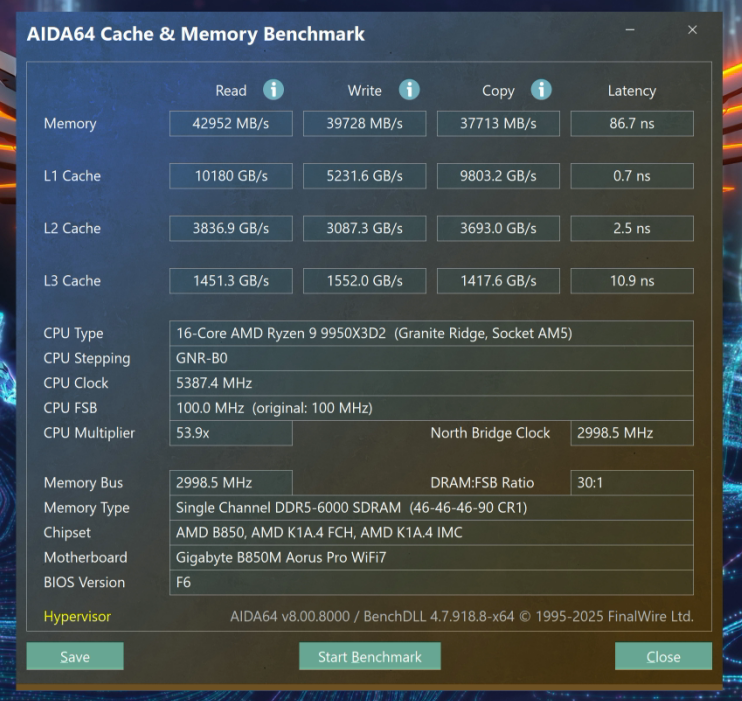The height and width of the screenshot is (701, 742).
Task: Click the info icon next to Copy
Action: point(541,89)
